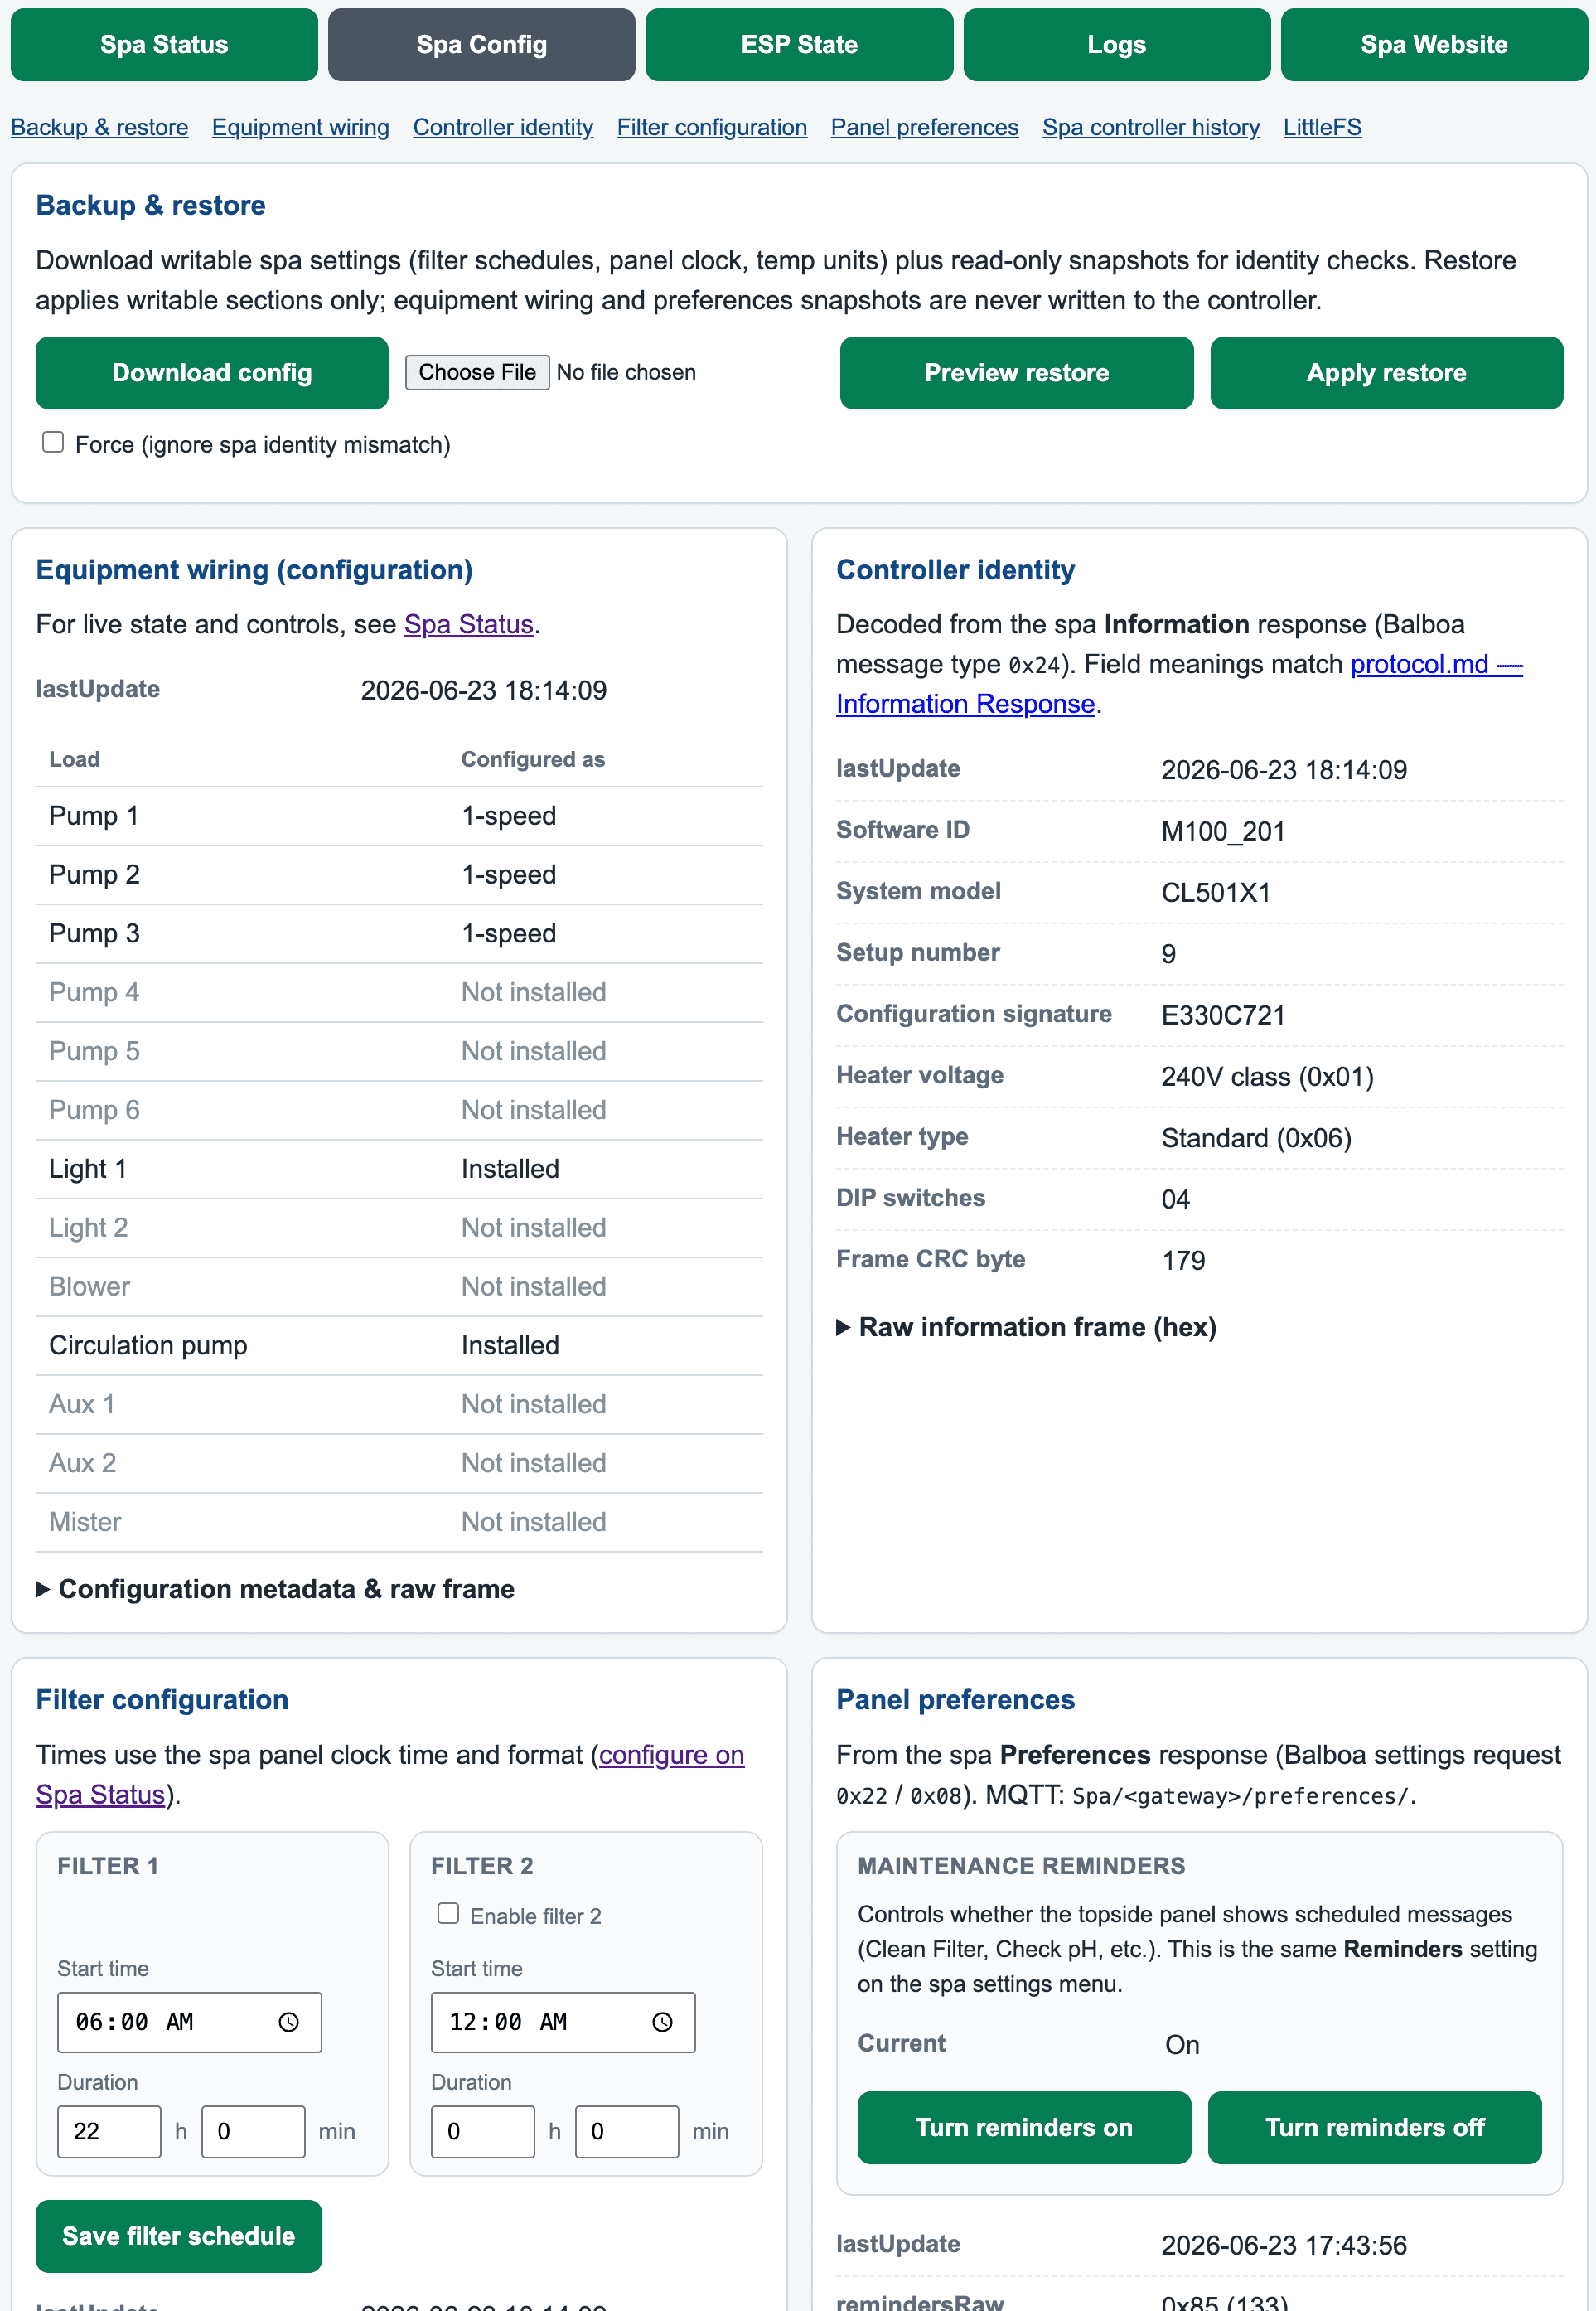Turn reminders on
Screen dimensions: 1596x2311
[x=1024, y=2127]
